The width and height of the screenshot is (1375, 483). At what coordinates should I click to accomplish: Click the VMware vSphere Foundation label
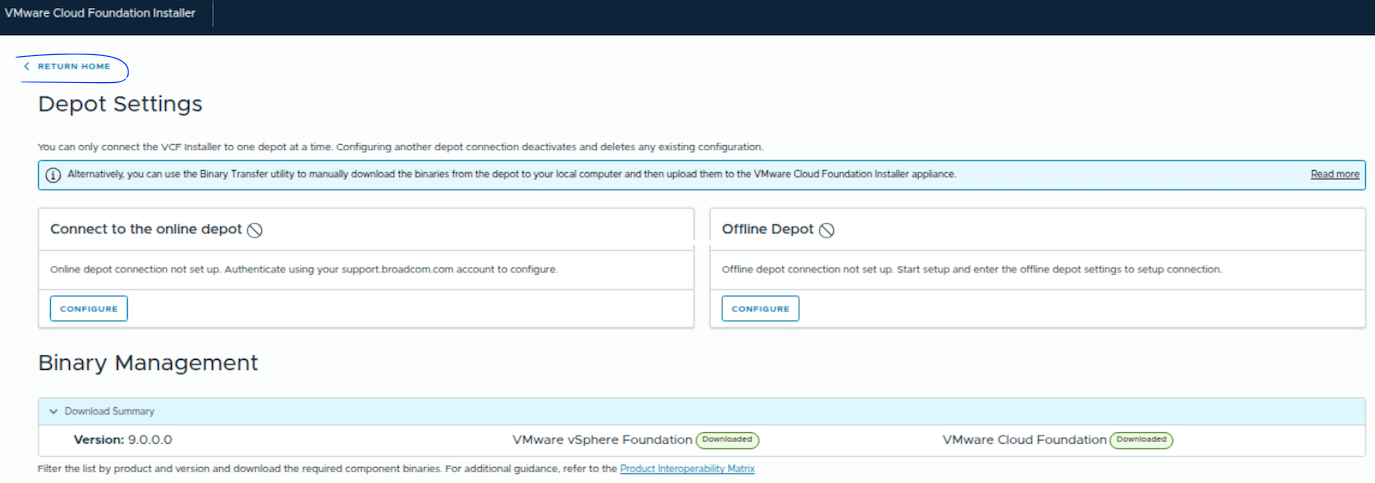pos(602,440)
